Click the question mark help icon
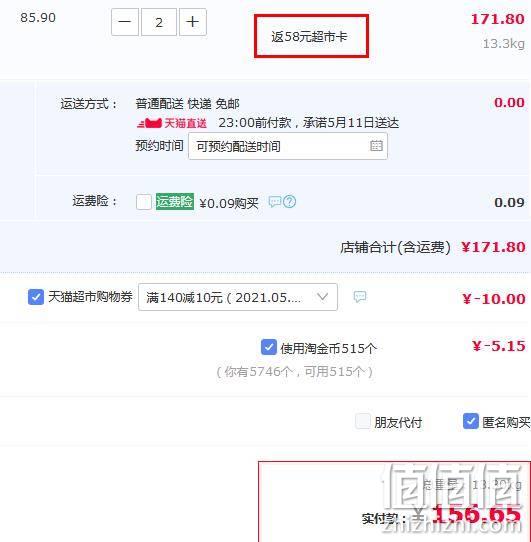The width and height of the screenshot is (531, 542). 289,202
